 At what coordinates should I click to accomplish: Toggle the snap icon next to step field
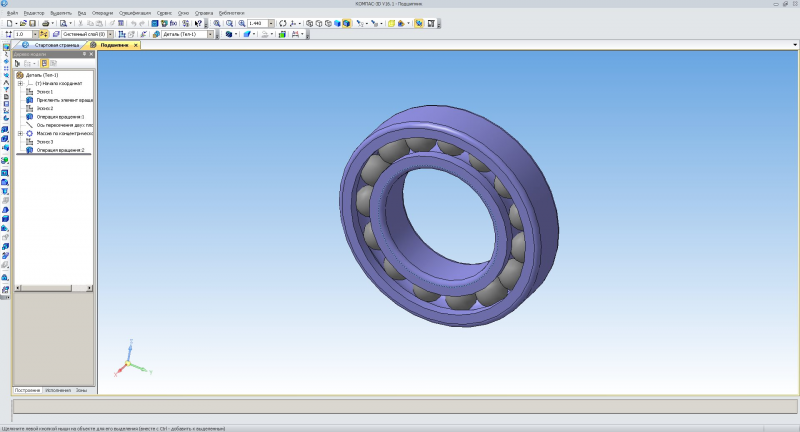[44, 34]
